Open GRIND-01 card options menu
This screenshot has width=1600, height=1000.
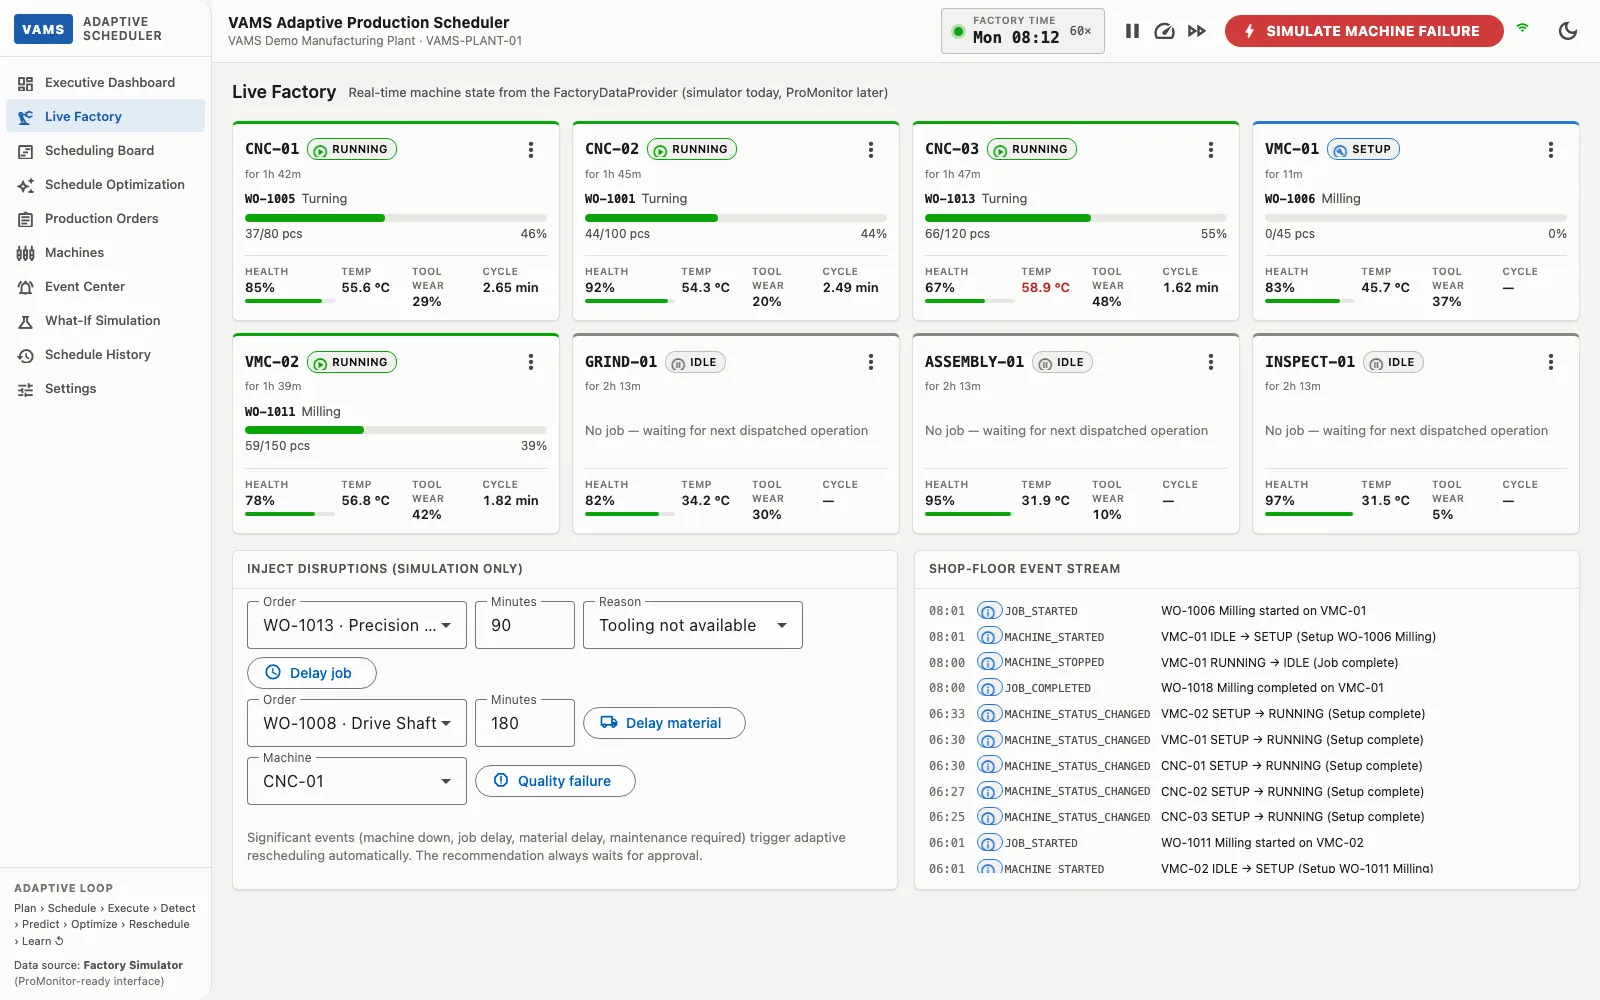click(871, 362)
